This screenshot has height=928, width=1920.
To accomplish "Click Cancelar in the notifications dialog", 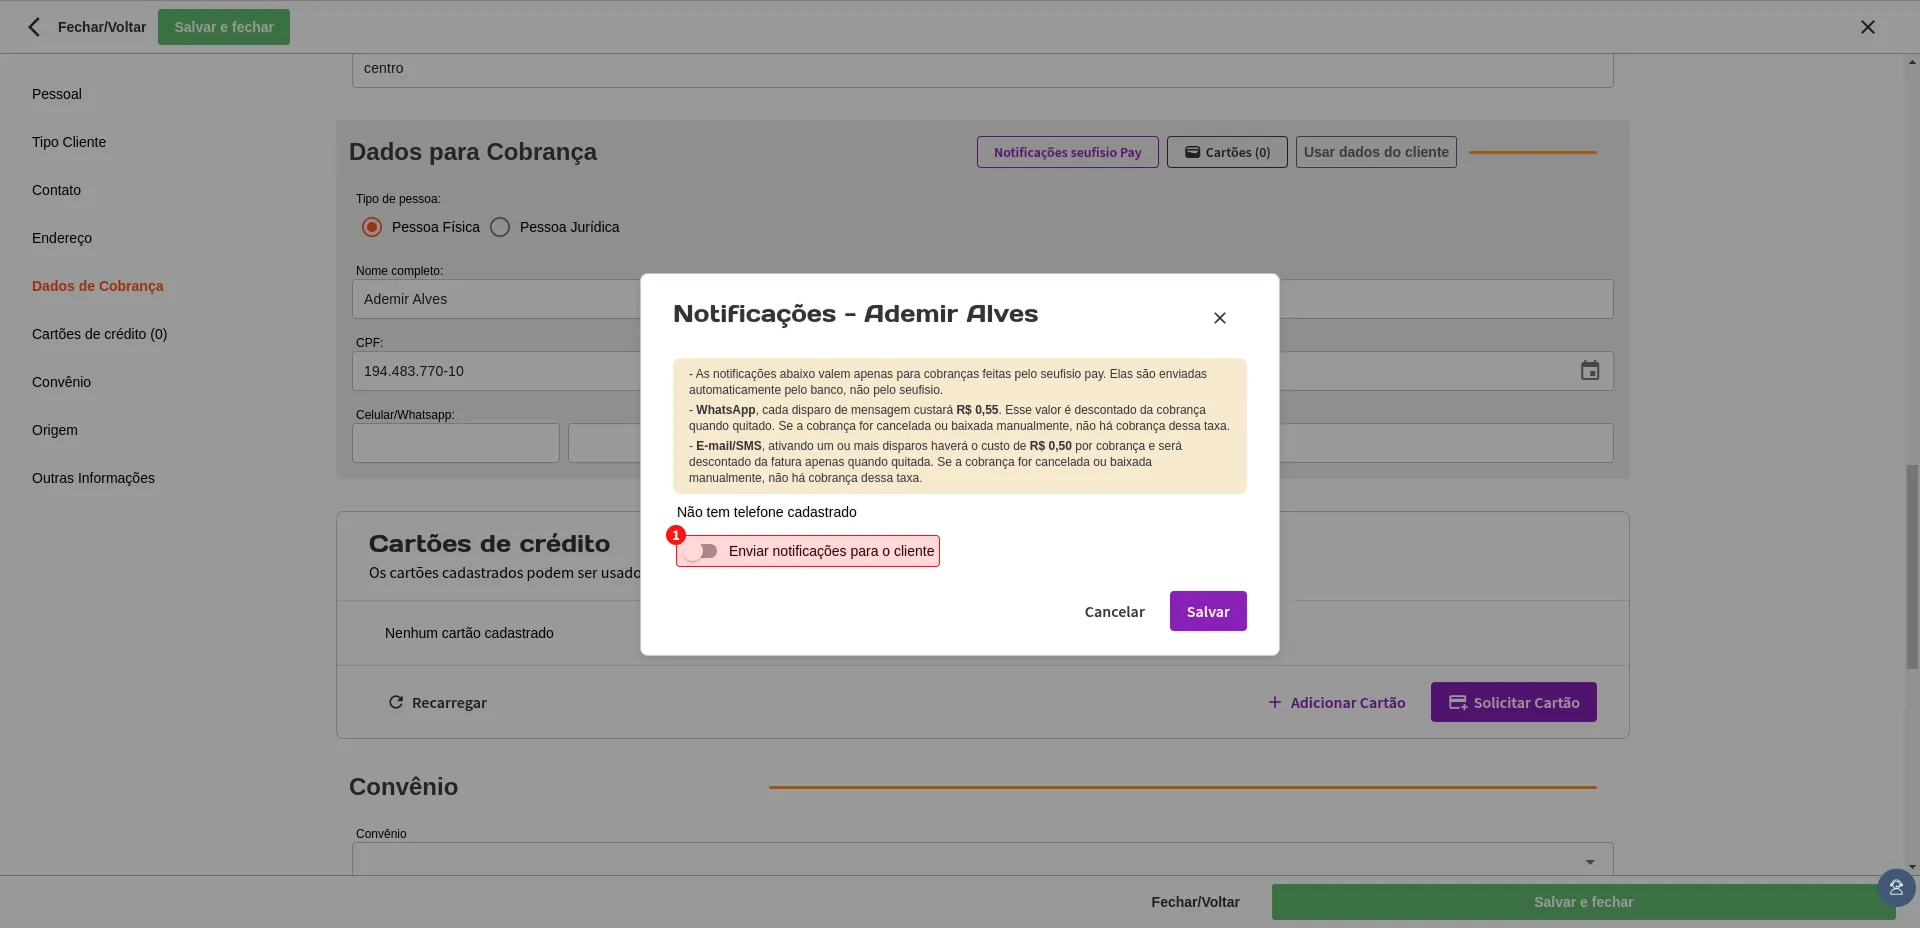I will (x=1114, y=611).
